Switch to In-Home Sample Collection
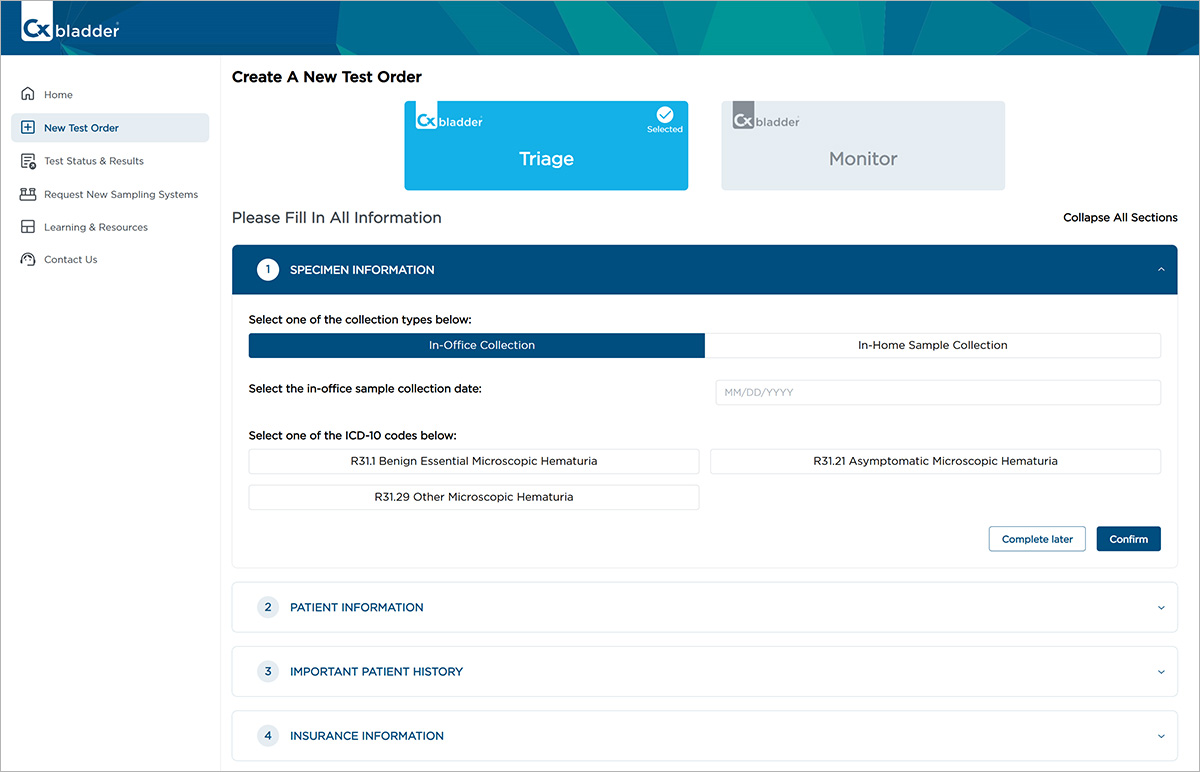This screenshot has height=772, width=1200. click(x=932, y=345)
